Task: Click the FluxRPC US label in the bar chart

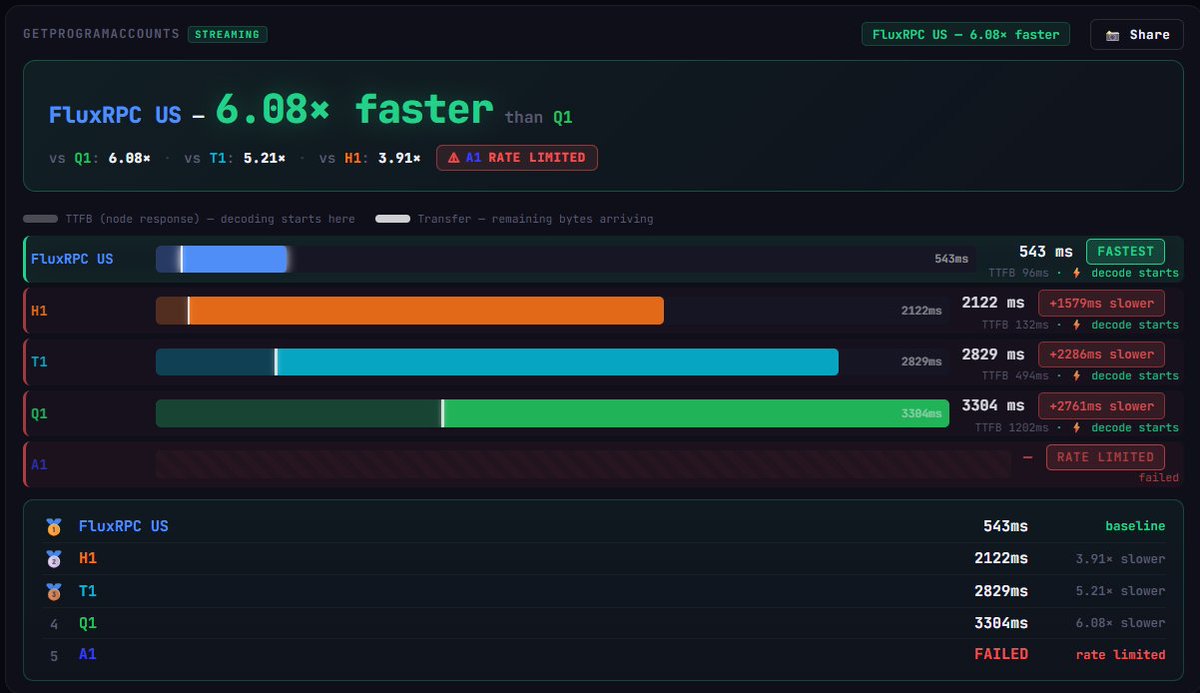Action: pyautogui.click(x=72, y=259)
